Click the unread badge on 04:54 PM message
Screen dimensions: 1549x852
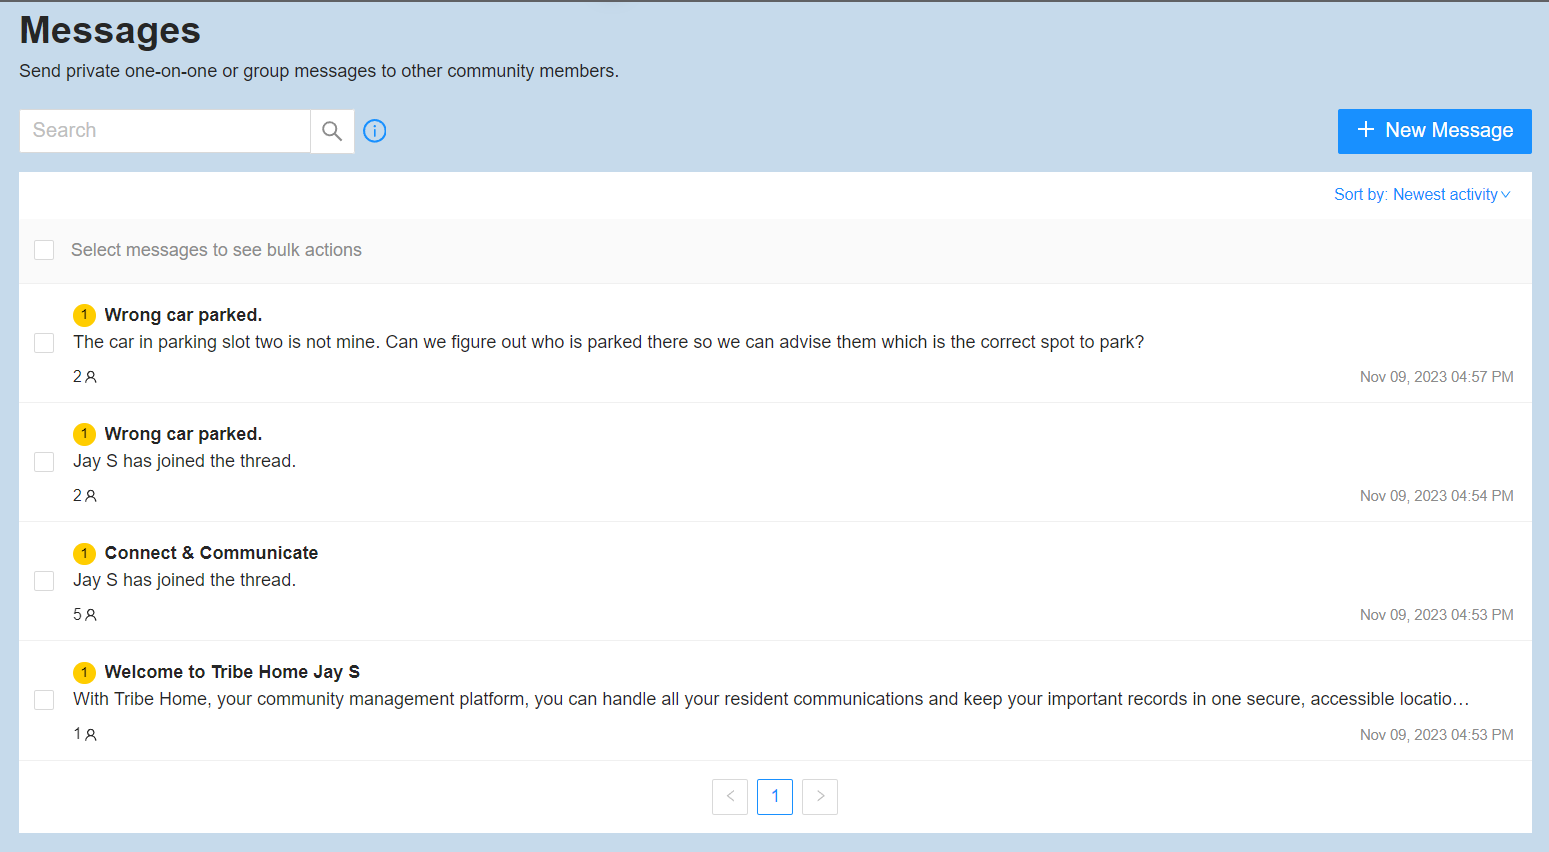[84, 434]
